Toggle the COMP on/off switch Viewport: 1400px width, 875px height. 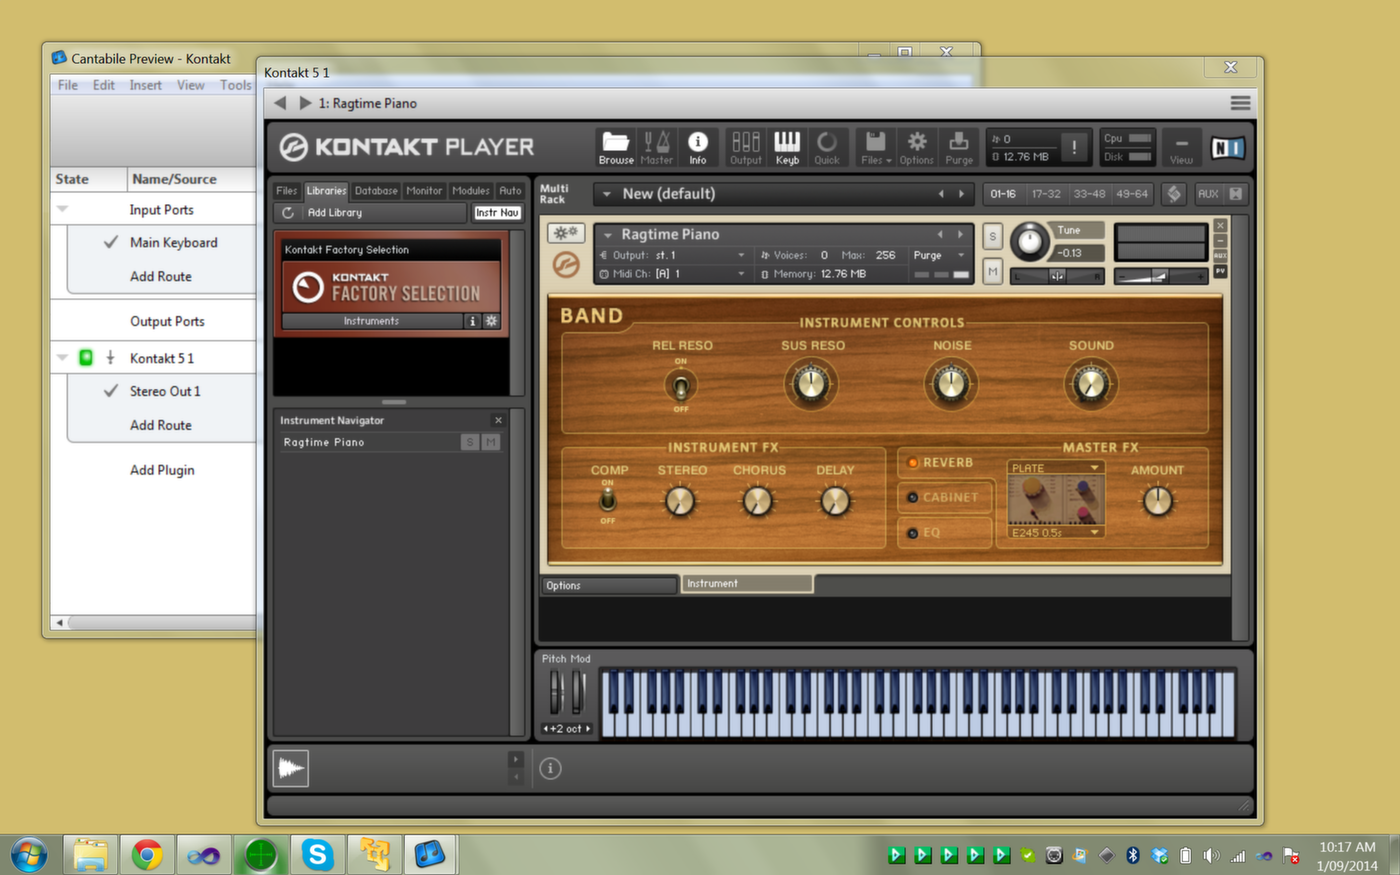[607, 499]
